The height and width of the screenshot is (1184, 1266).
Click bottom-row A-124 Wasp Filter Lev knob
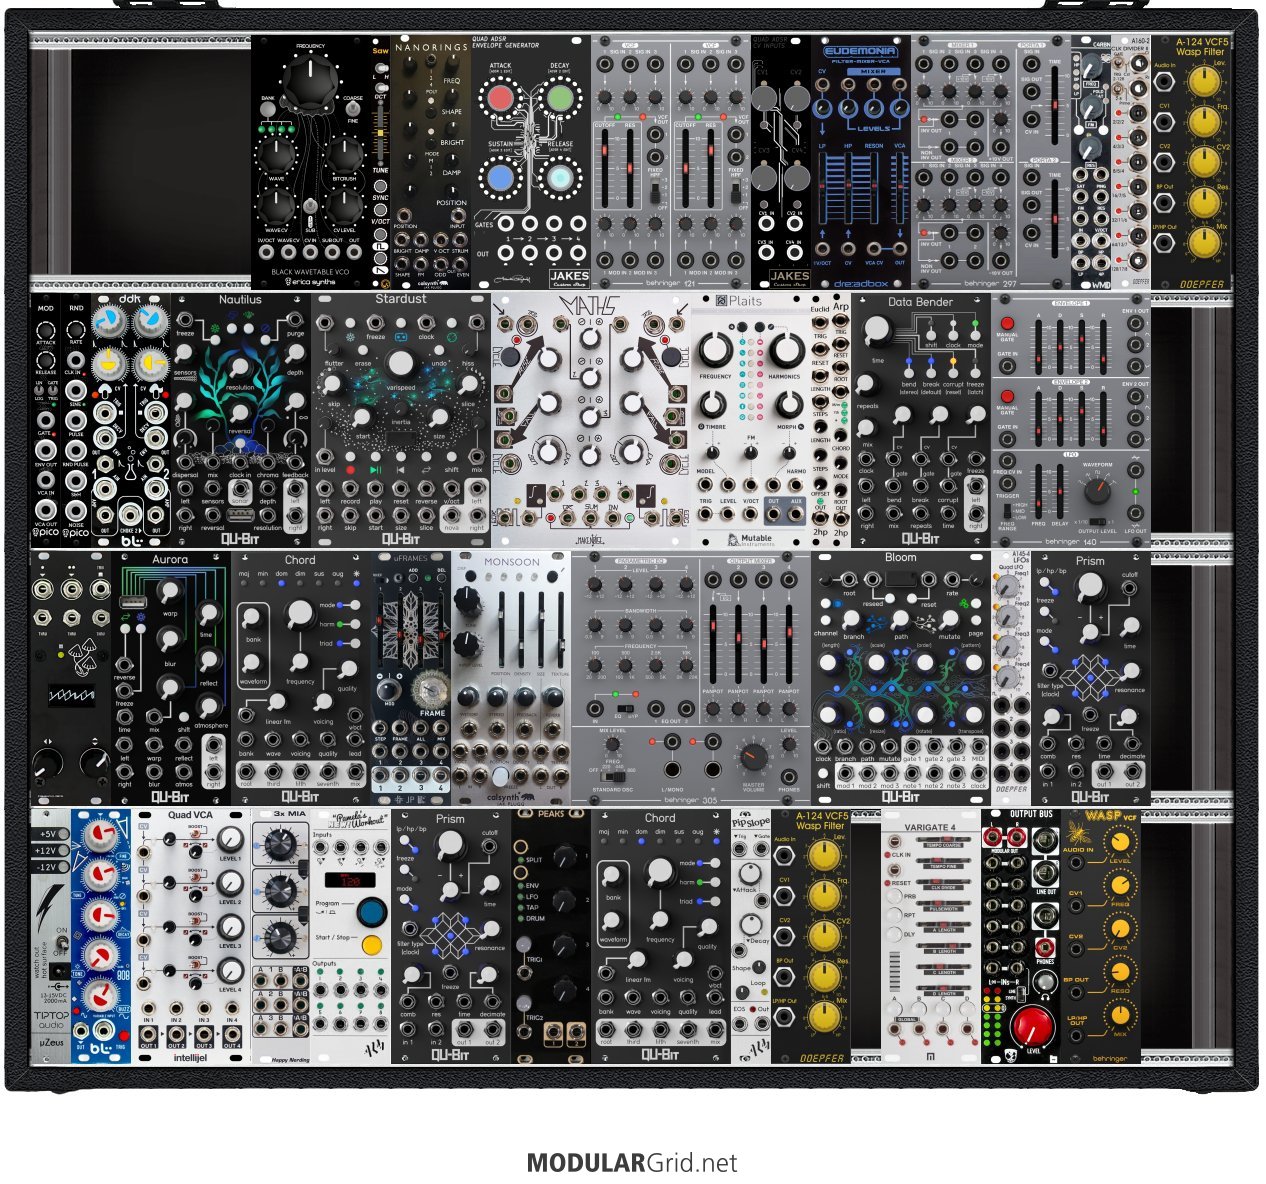click(823, 856)
